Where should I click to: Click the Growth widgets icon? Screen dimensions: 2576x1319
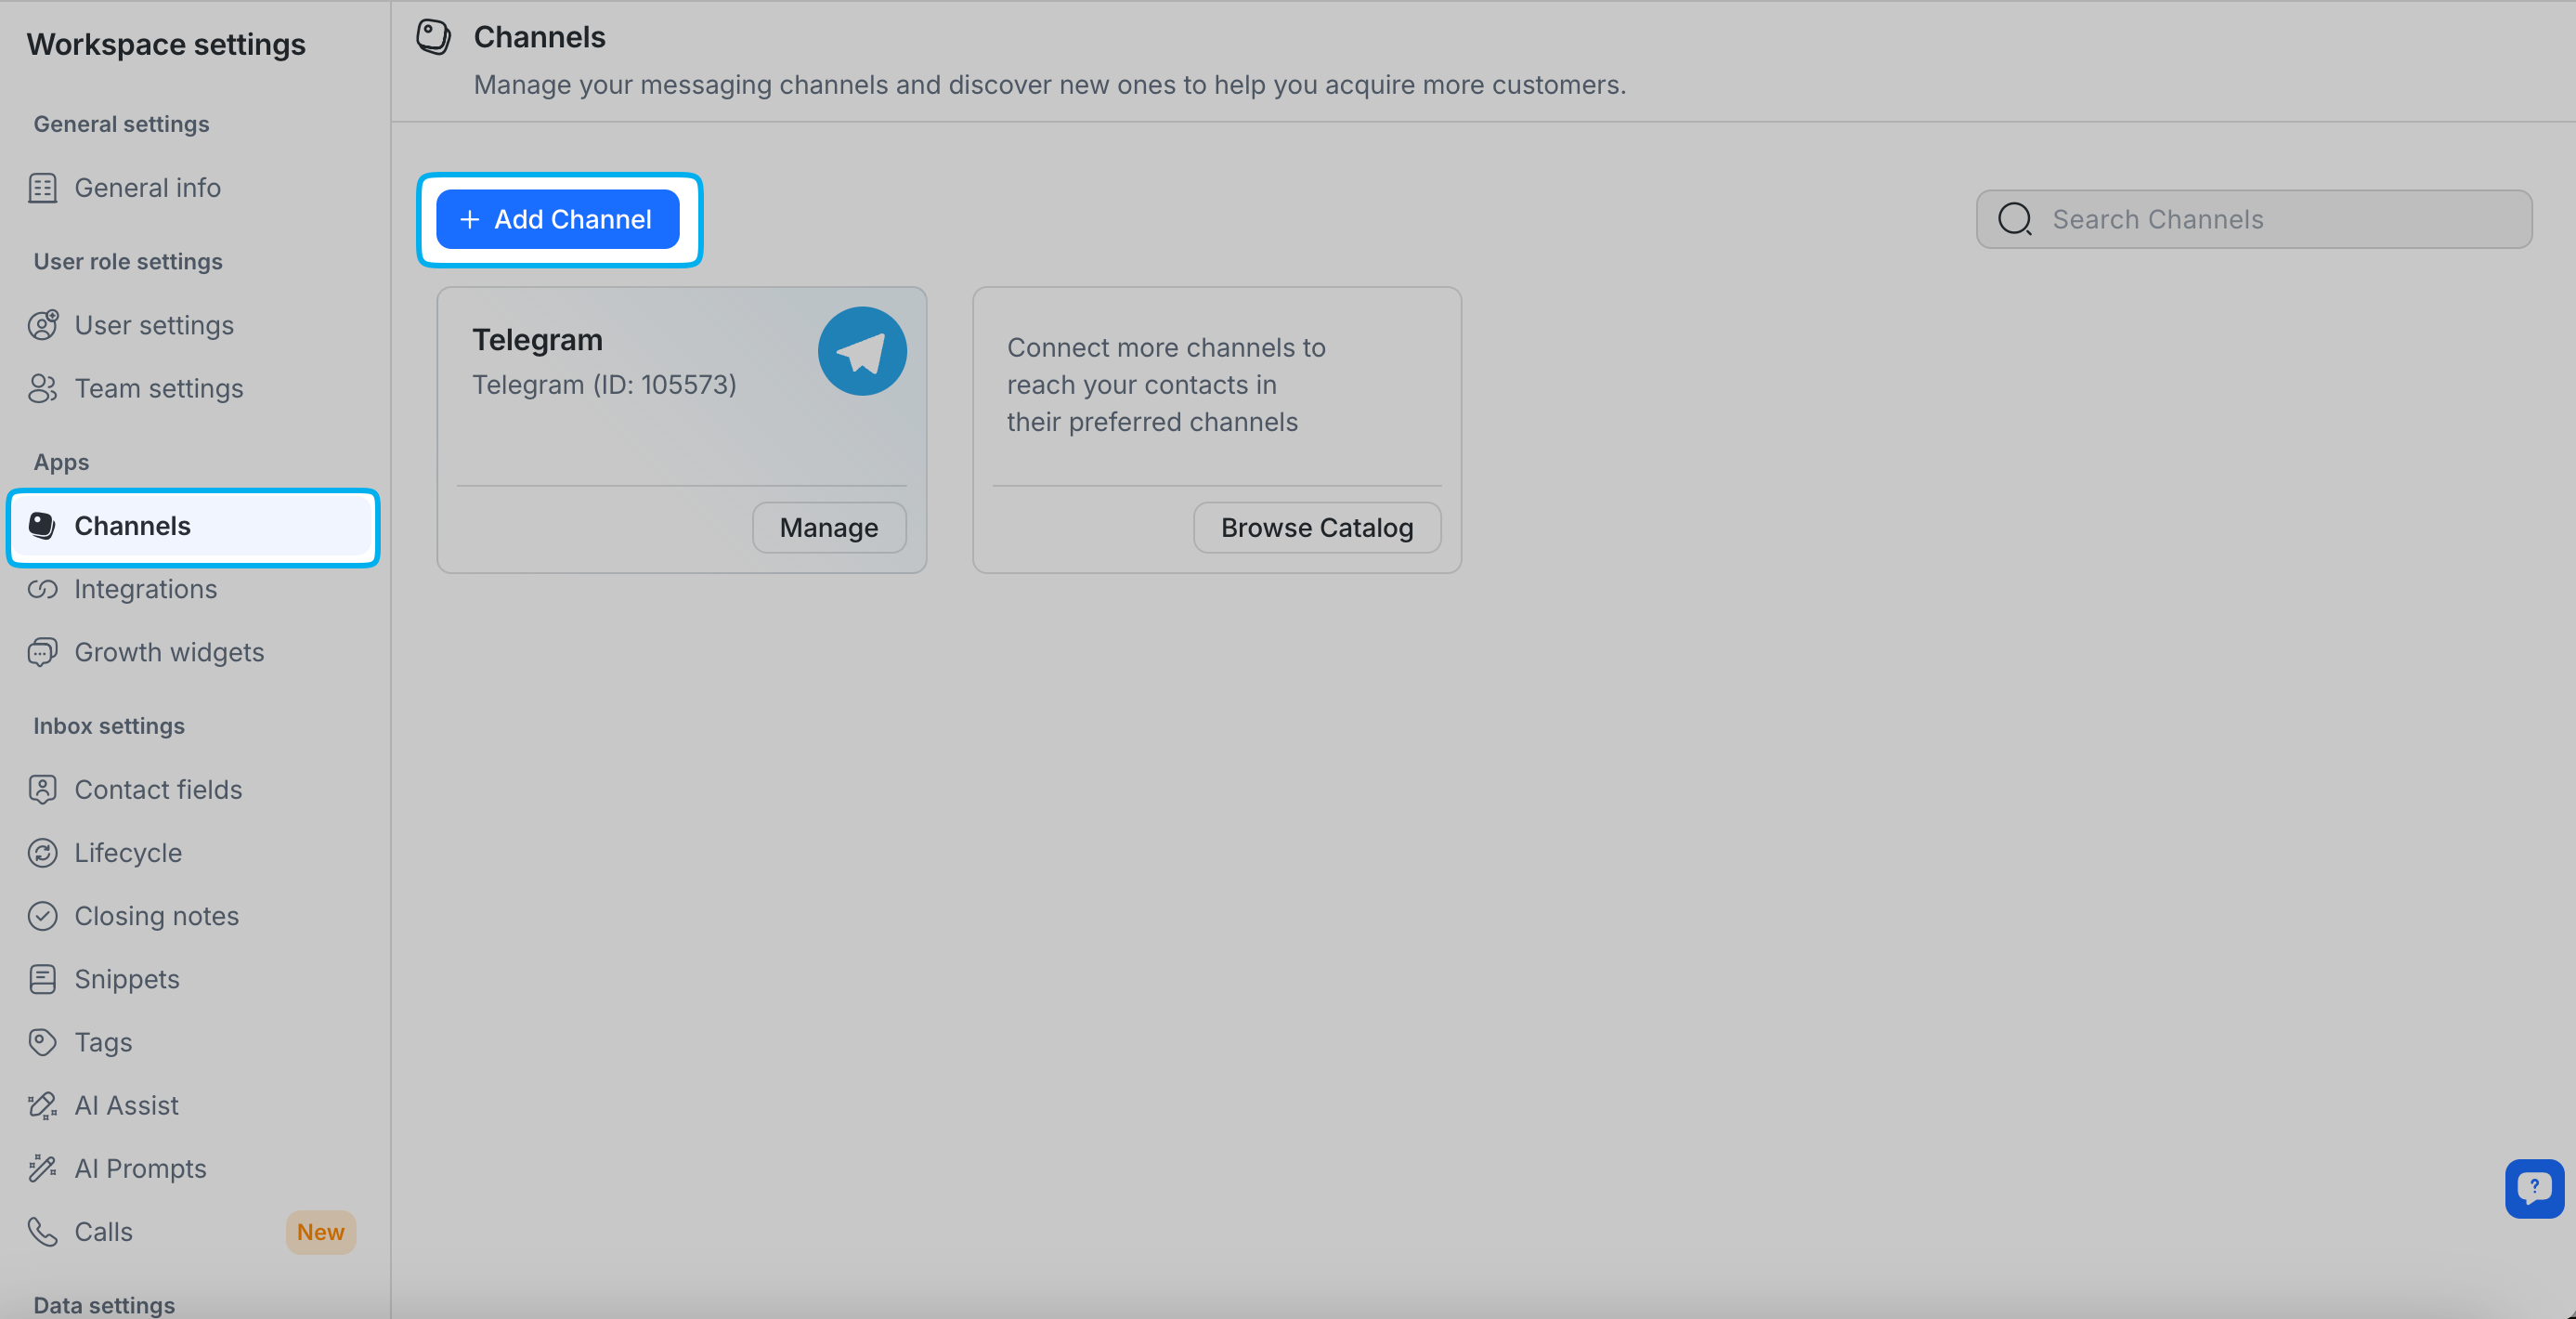tap(42, 652)
